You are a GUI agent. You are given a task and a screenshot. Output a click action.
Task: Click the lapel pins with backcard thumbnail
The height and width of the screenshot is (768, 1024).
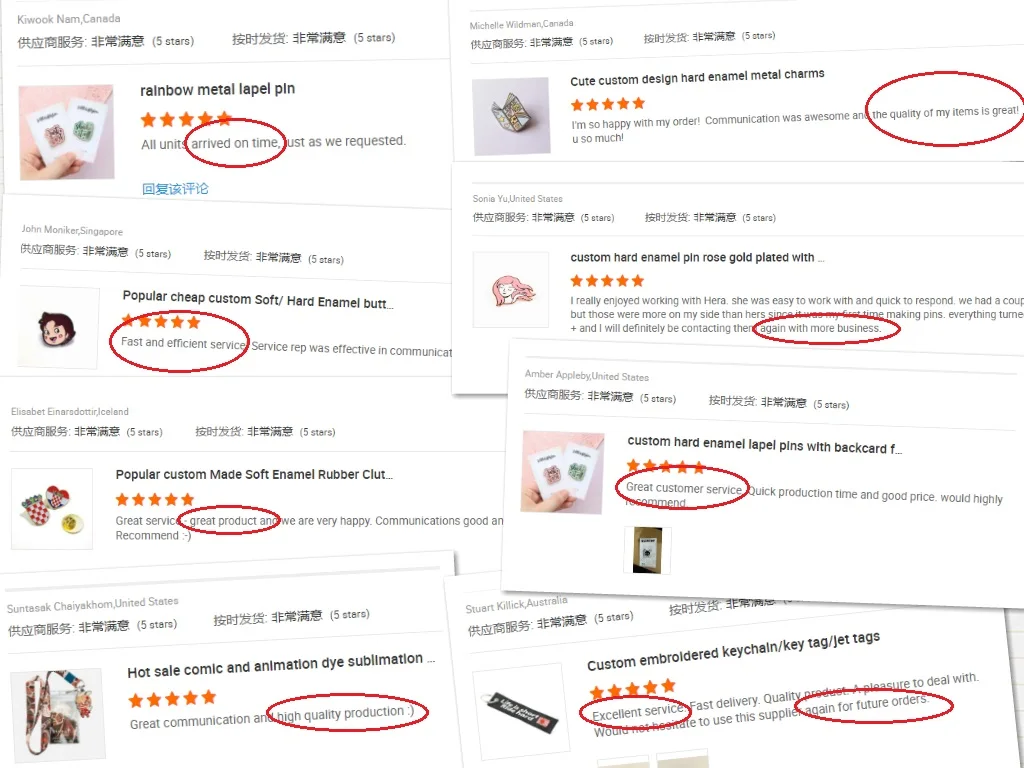(x=562, y=472)
